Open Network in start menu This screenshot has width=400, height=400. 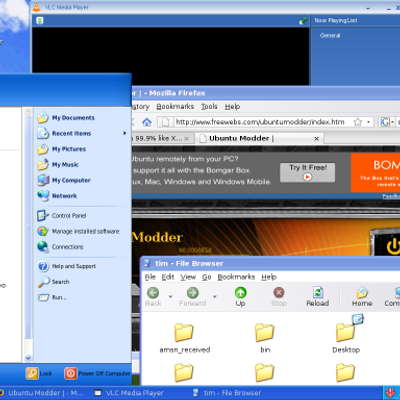[x=57, y=196]
